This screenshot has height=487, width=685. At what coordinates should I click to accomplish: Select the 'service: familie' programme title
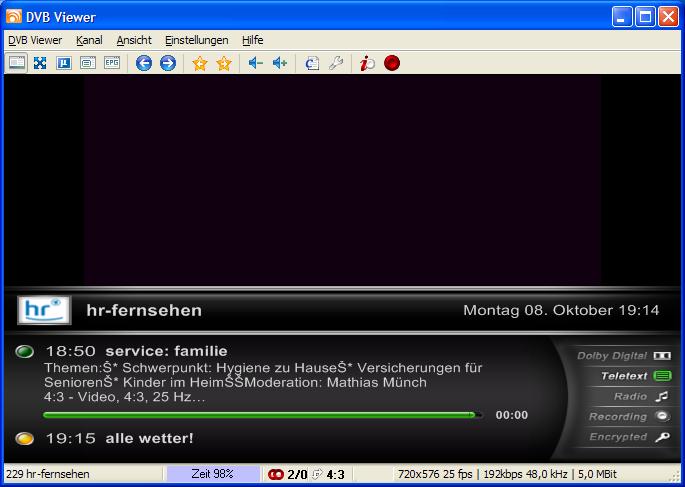point(166,351)
